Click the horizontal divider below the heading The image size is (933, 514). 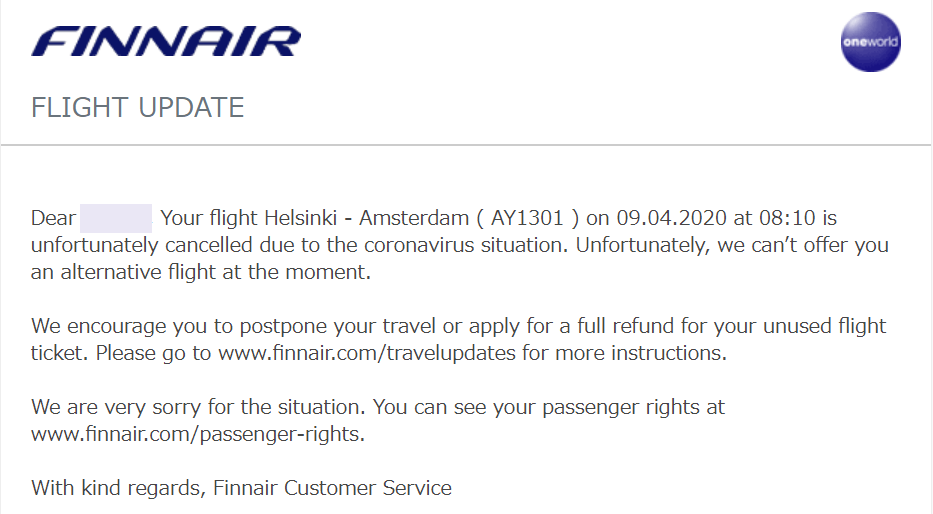pos(466,145)
